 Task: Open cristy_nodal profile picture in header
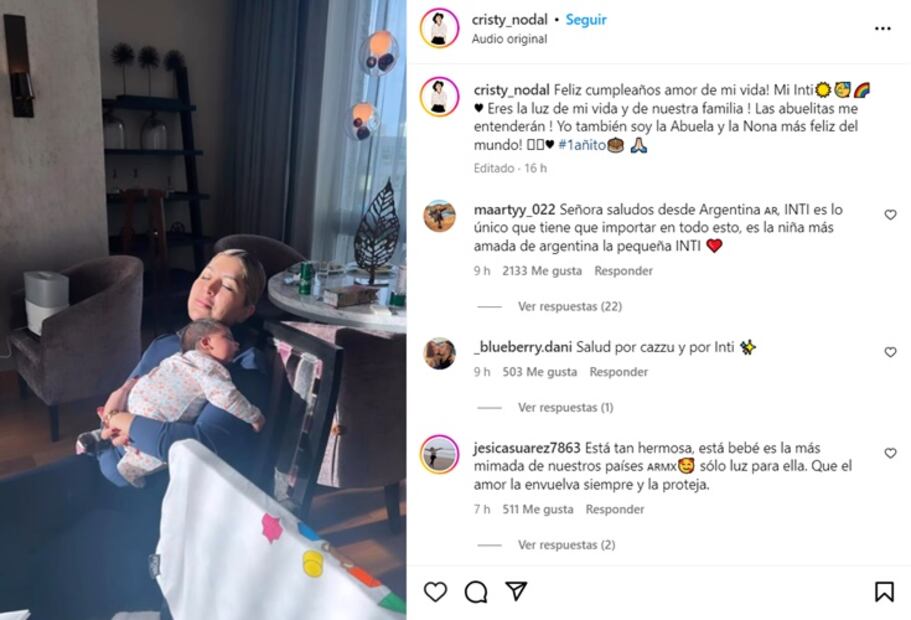(439, 28)
